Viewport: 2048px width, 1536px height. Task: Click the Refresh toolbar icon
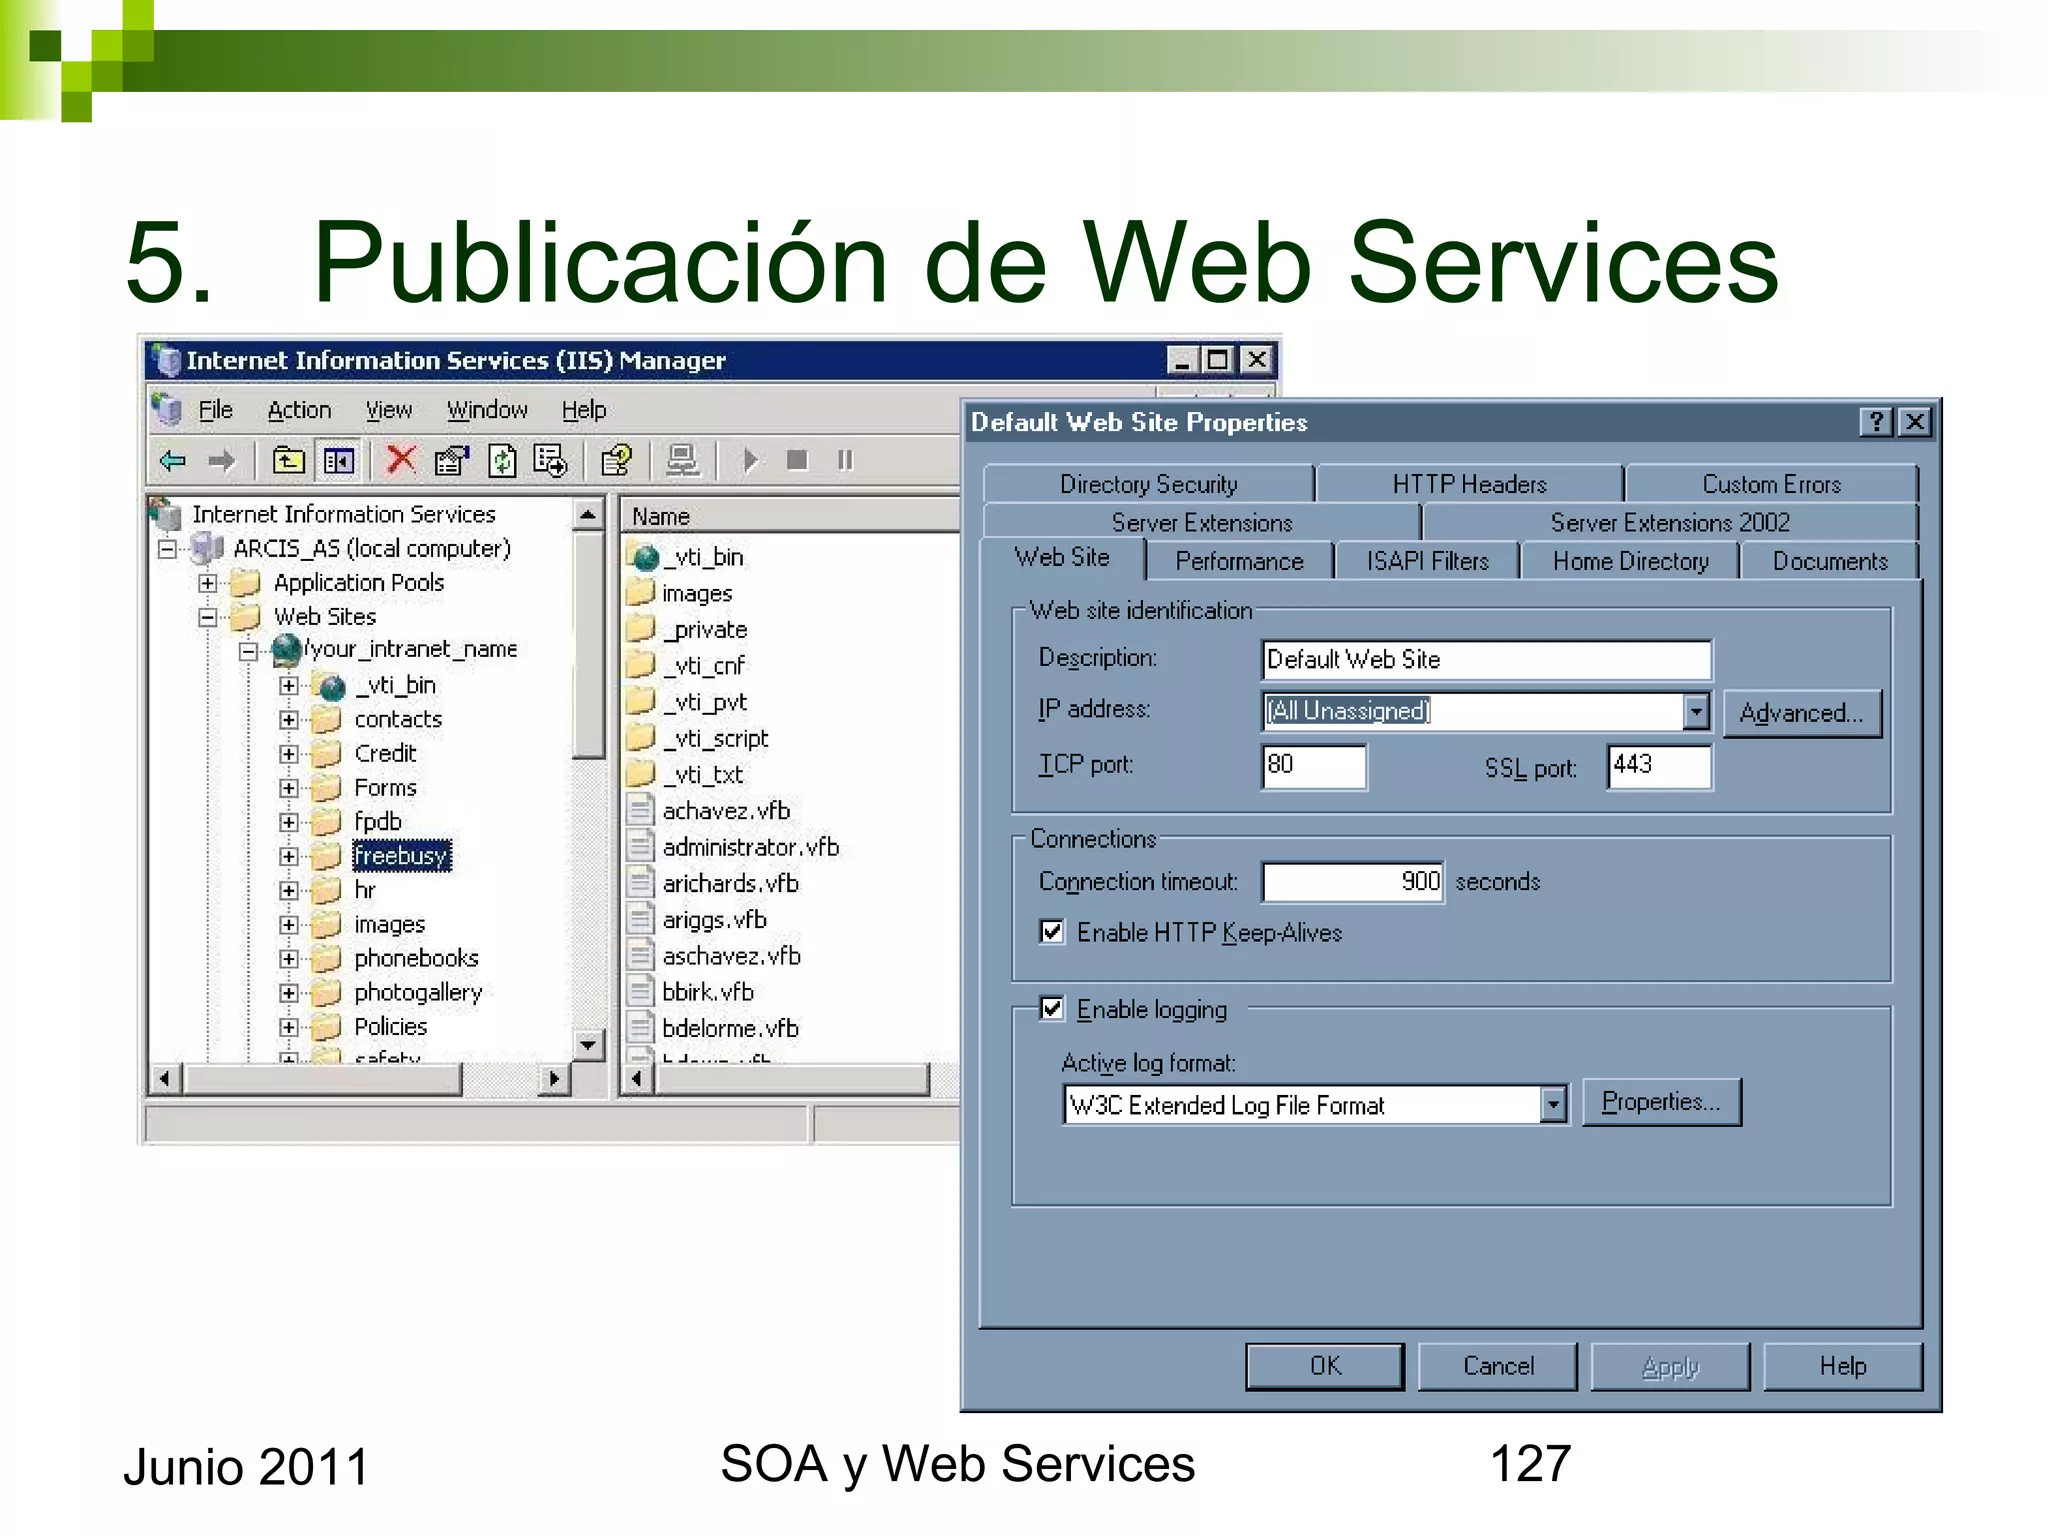[x=501, y=460]
